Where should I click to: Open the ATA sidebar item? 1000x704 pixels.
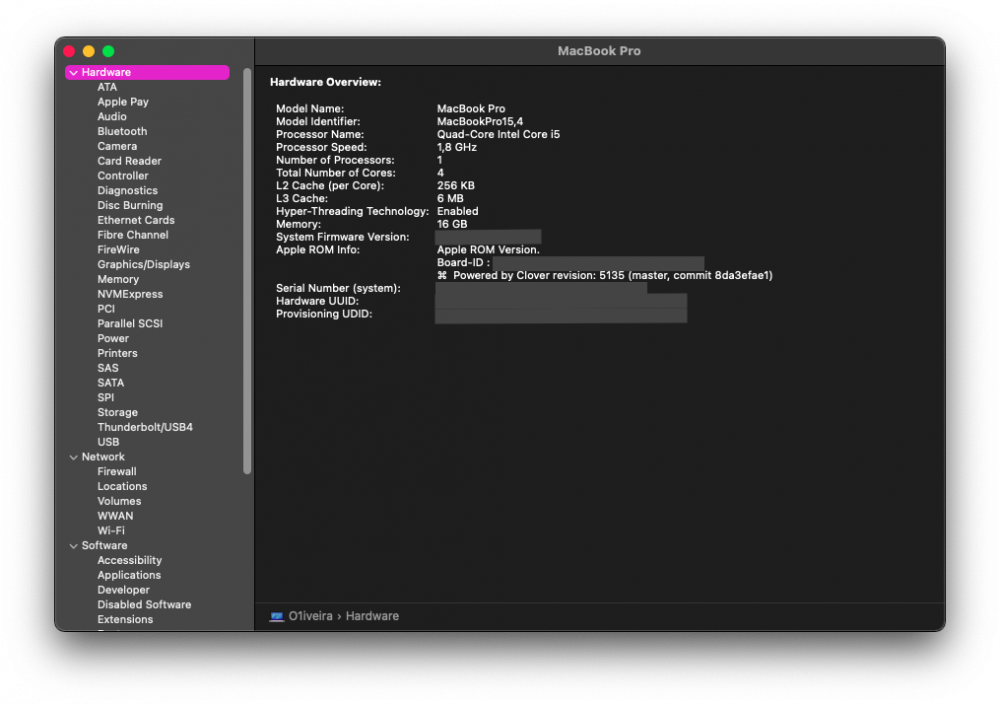[107, 87]
